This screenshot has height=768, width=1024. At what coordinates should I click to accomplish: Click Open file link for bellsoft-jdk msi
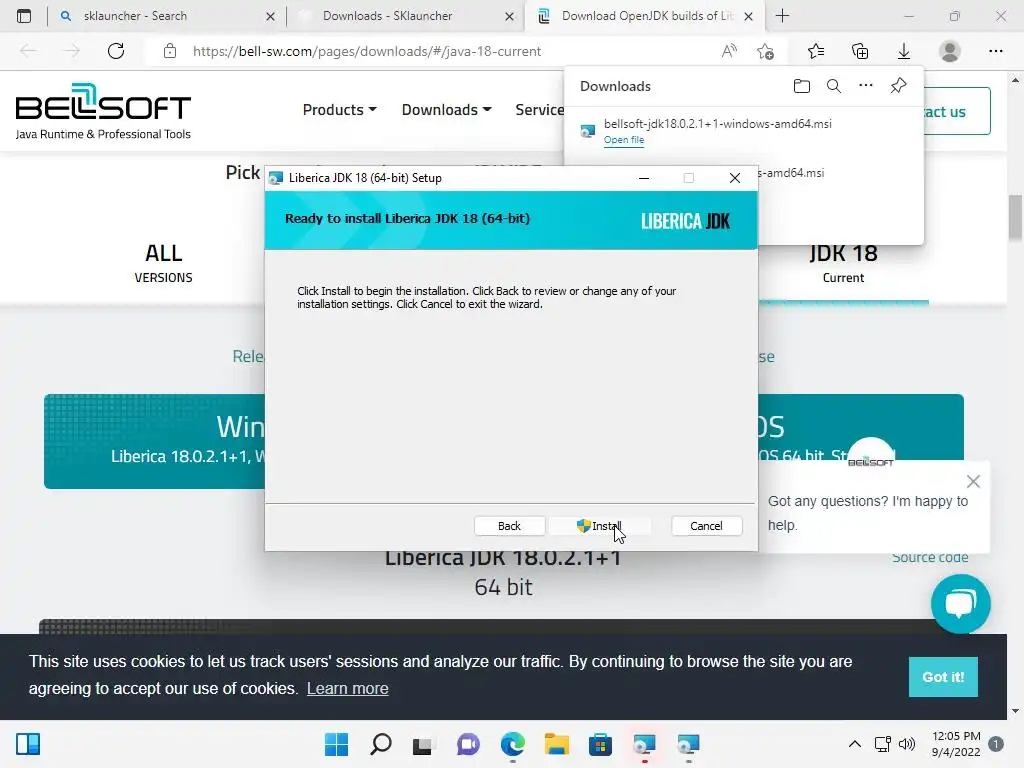click(624, 140)
